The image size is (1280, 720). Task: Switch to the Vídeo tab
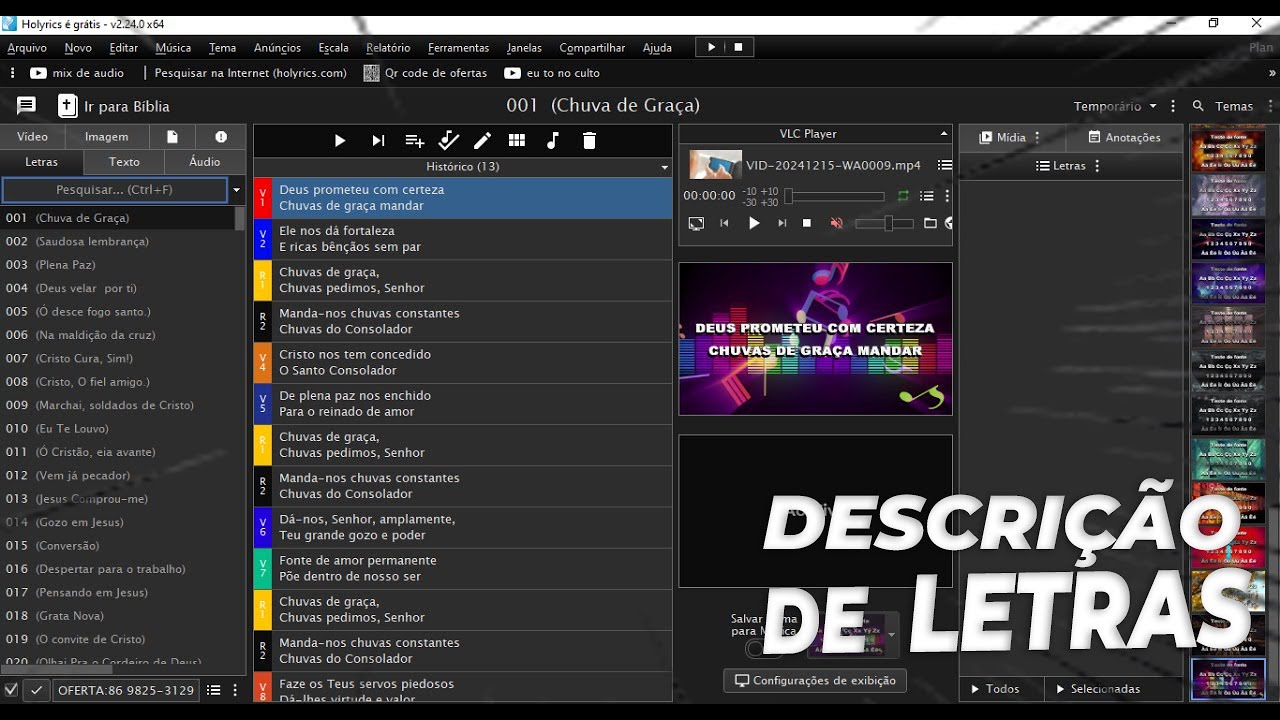coord(32,137)
